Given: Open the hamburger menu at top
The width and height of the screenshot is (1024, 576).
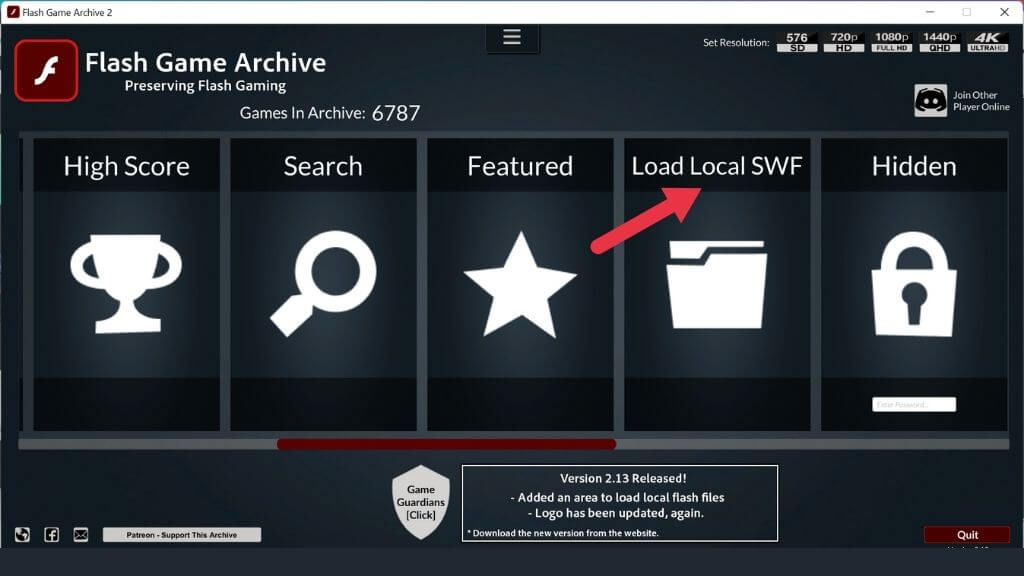Looking at the screenshot, I should [x=512, y=37].
